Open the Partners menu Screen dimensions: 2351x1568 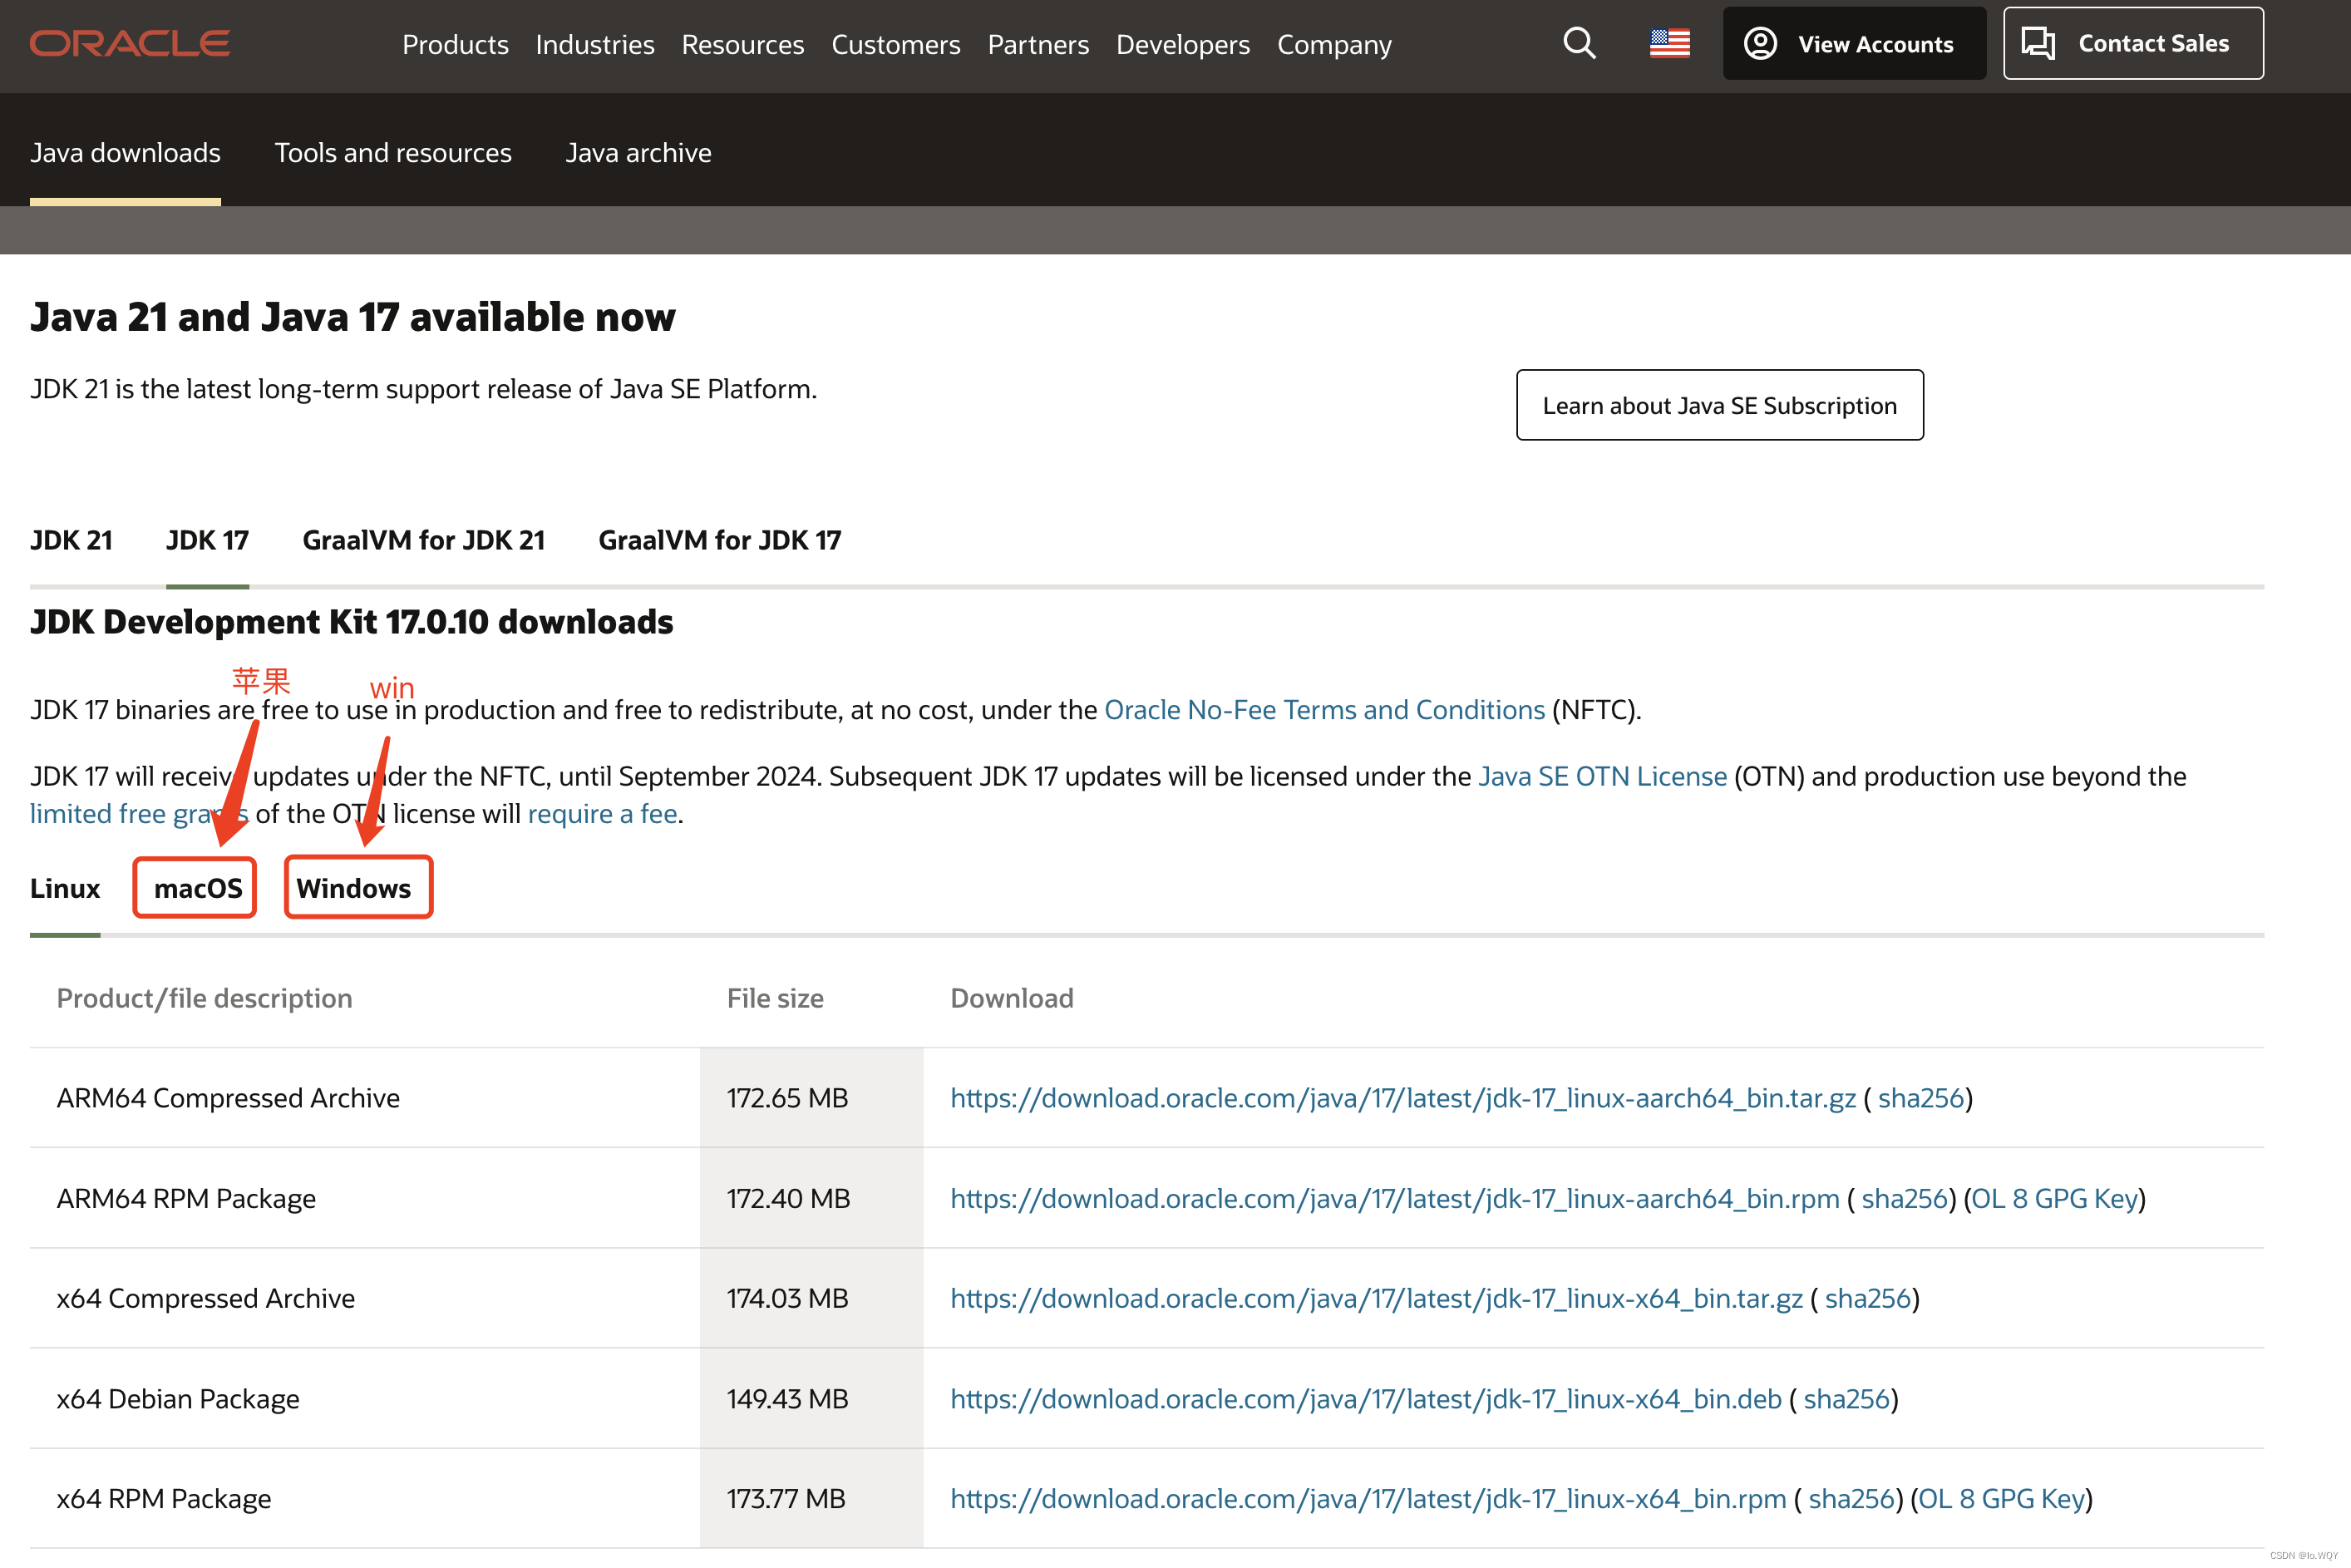pyautogui.click(x=1038, y=45)
